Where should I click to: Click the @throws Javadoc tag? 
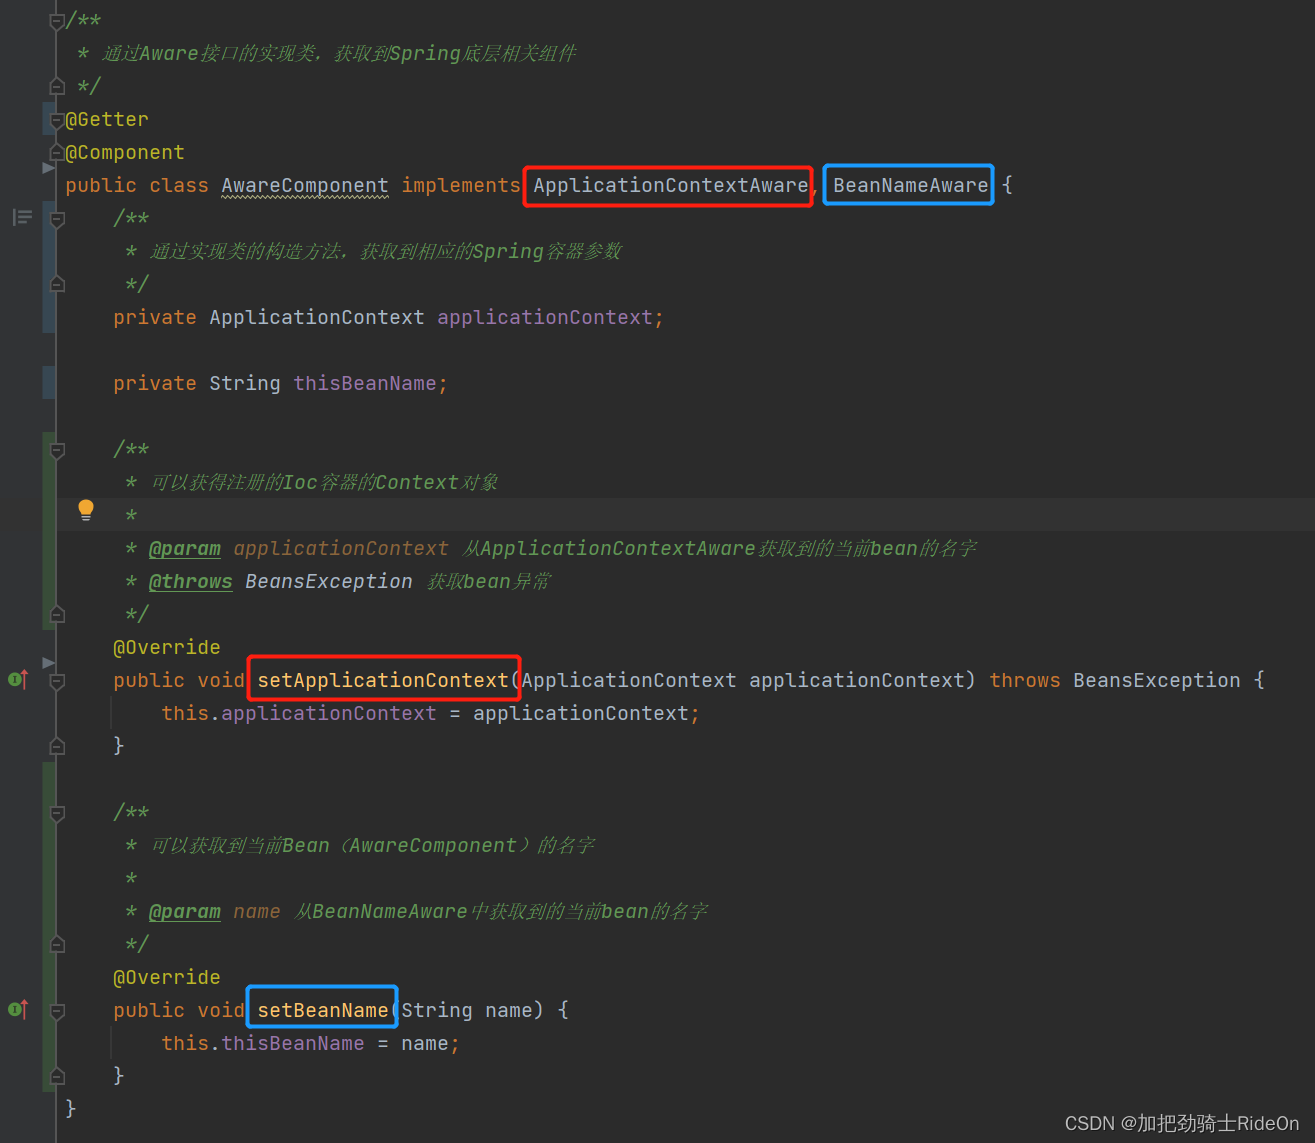pos(191,582)
